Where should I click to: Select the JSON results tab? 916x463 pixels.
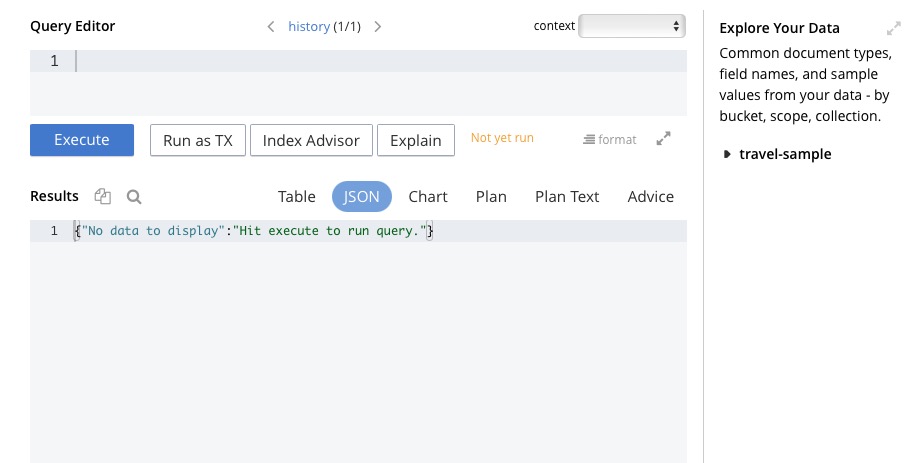click(x=362, y=196)
